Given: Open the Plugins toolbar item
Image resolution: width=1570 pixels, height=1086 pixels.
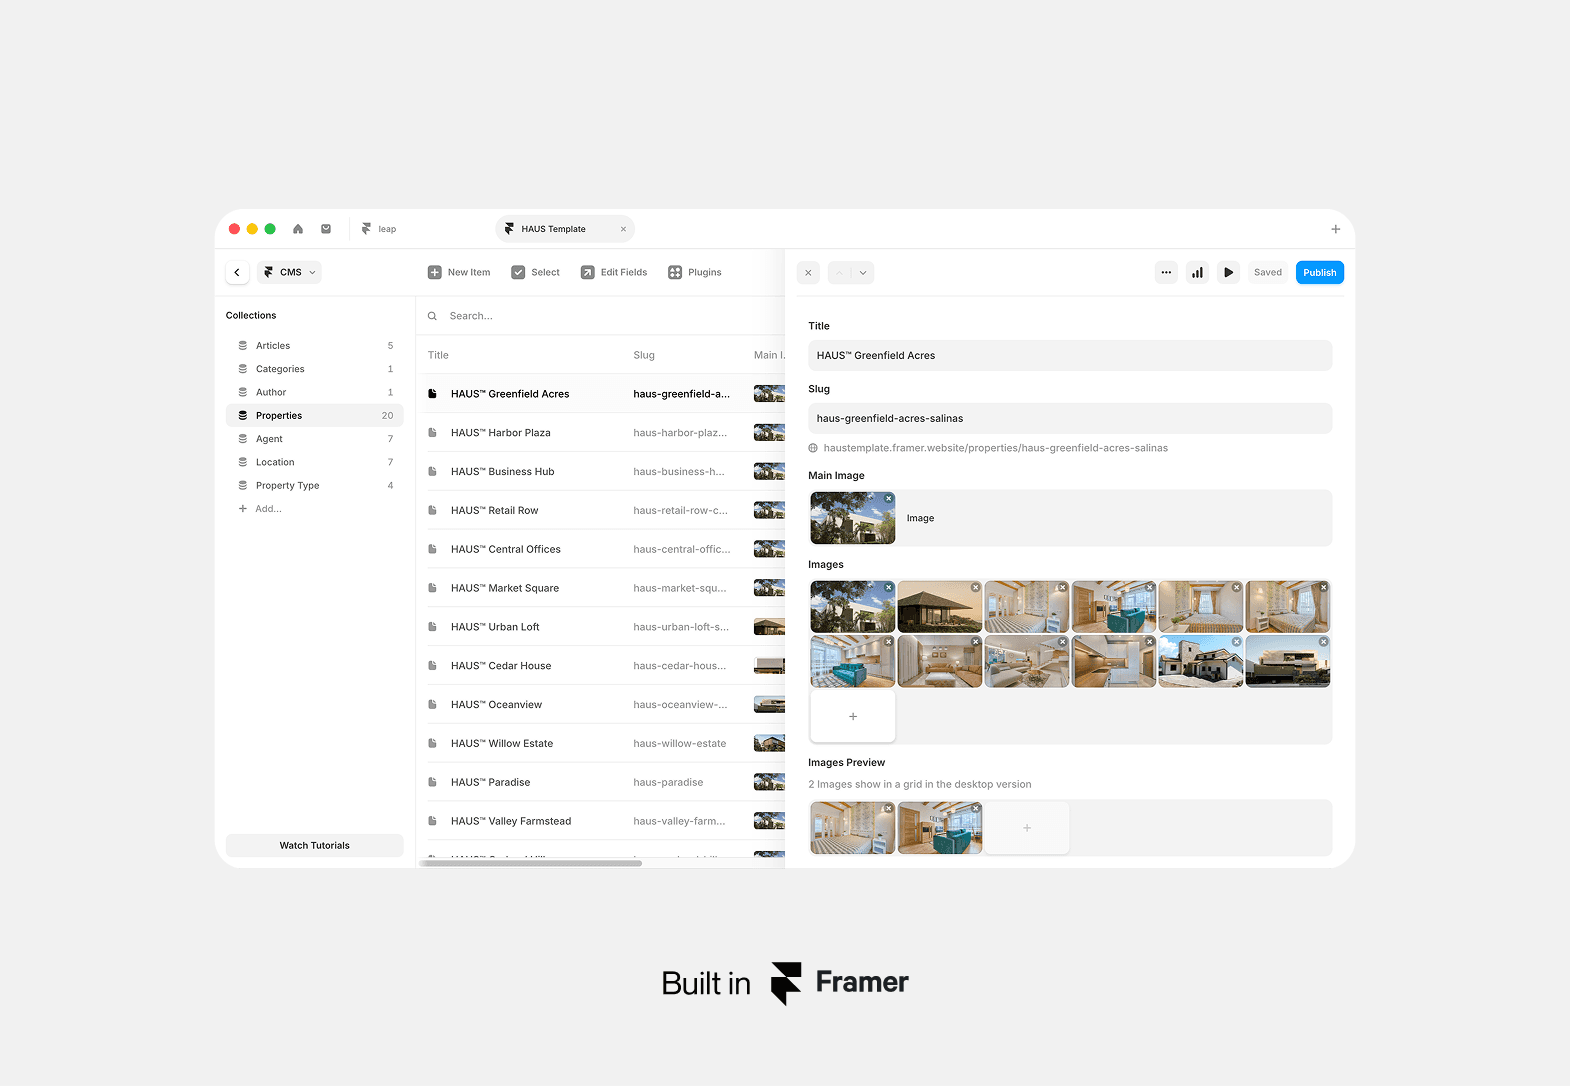Looking at the screenshot, I should click(x=695, y=272).
